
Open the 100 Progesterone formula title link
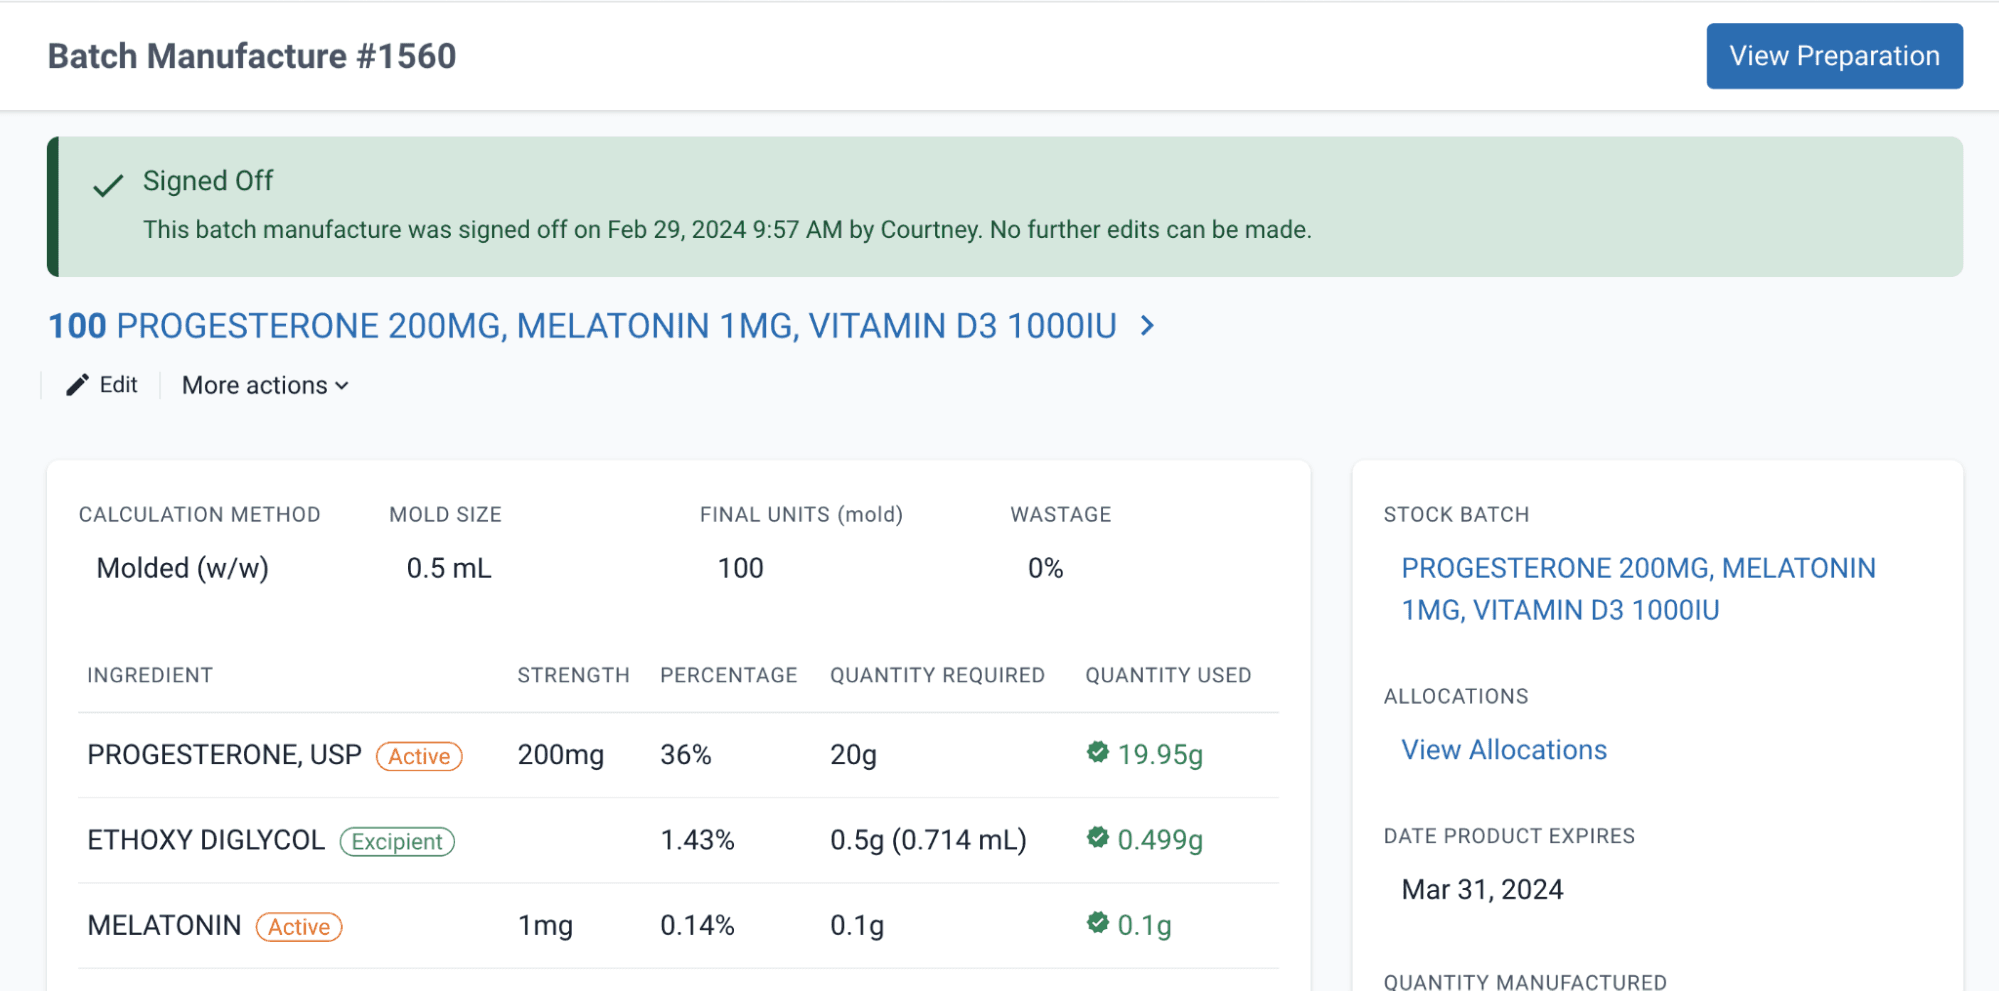tap(582, 326)
